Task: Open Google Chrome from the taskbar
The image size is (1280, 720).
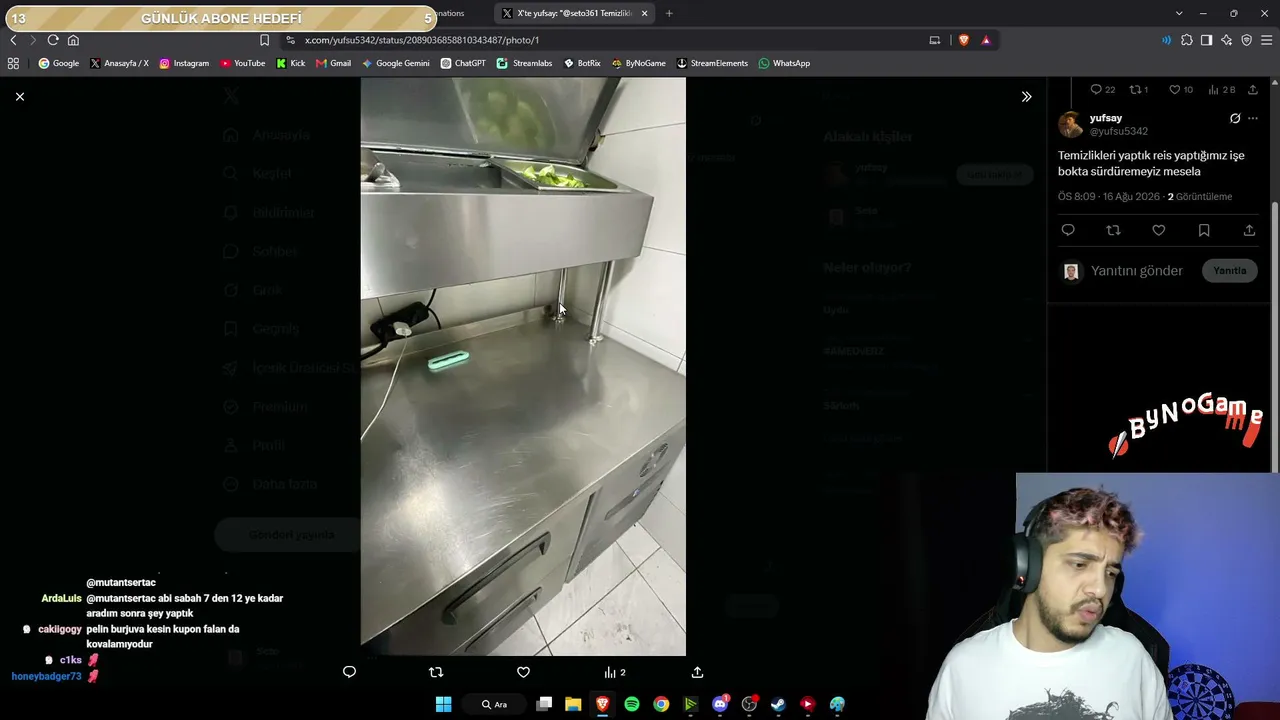Action: [661, 704]
